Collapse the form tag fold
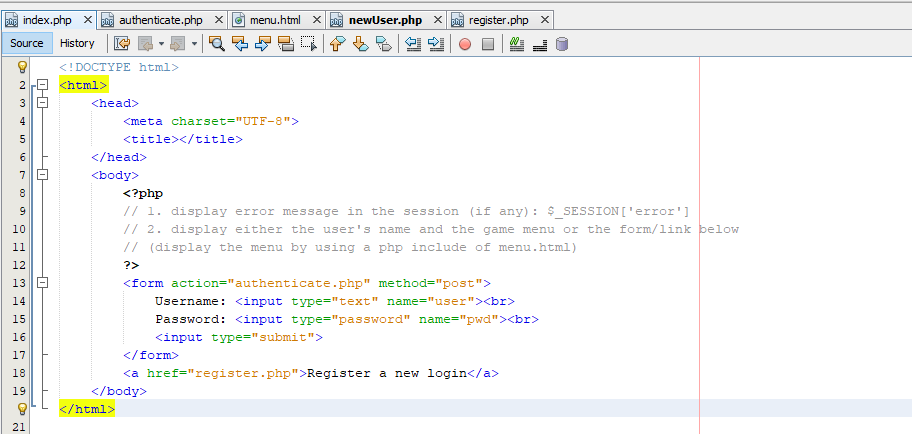This screenshot has width=912, height=434. [x=42, y=283]
